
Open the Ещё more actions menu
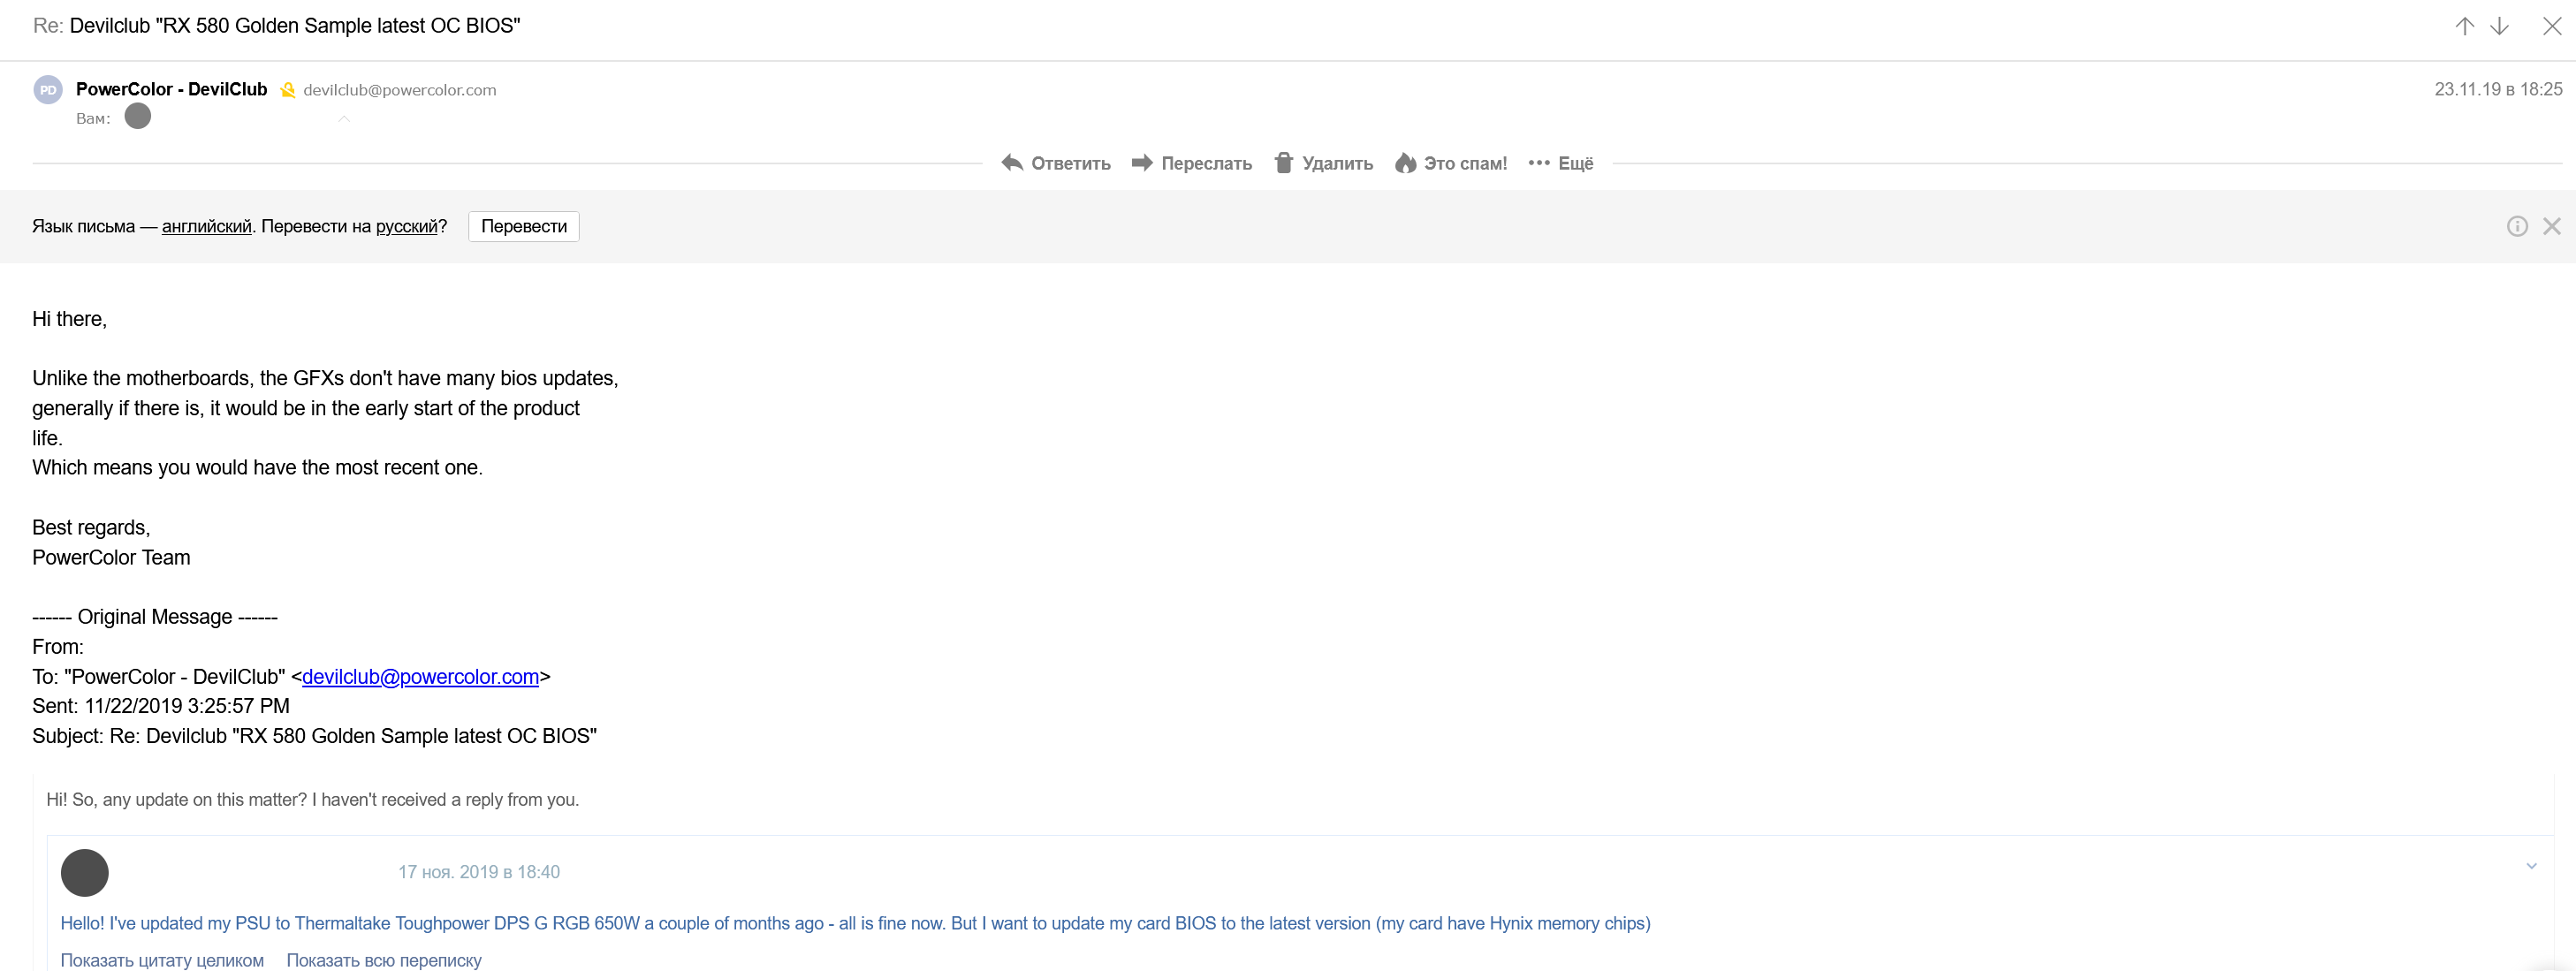pyautogui.click(x=1561, y=163)
